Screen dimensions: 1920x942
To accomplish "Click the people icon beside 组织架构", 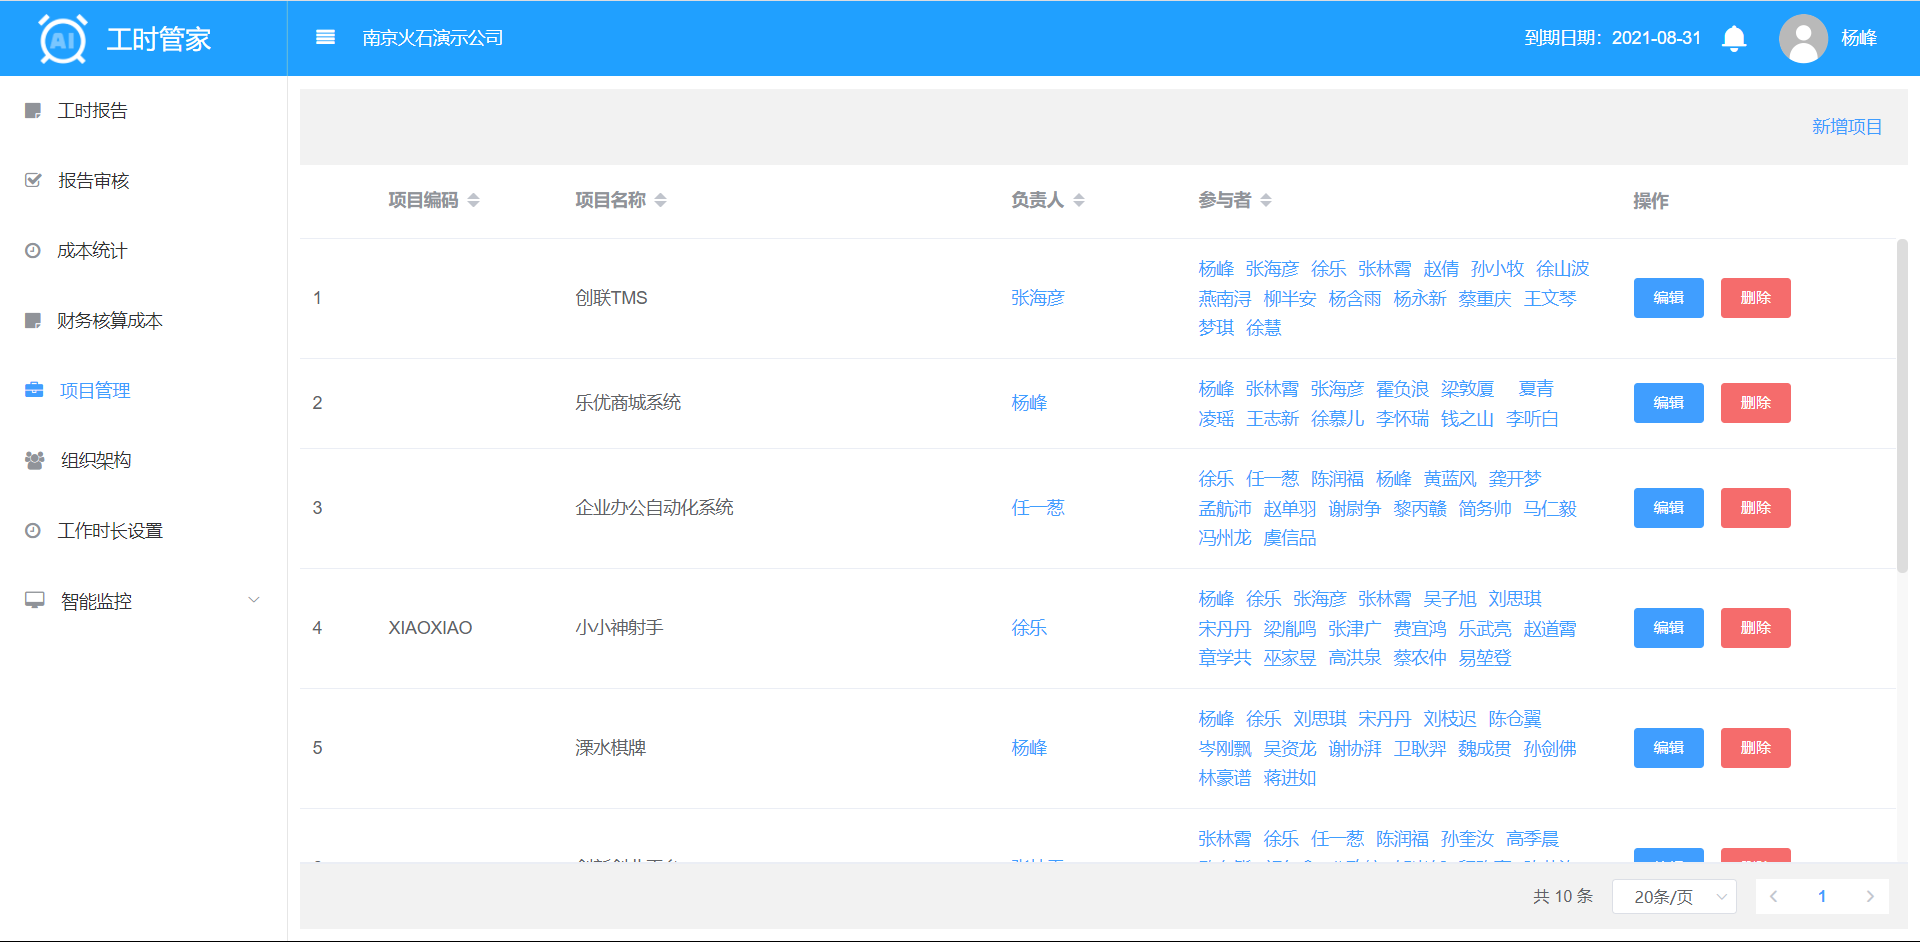I will 34,460.
